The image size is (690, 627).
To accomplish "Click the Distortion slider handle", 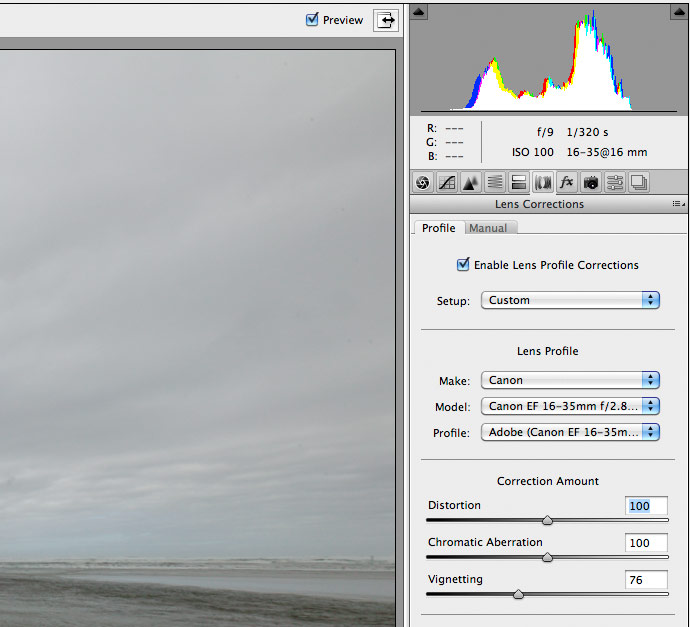I will 547,520.
